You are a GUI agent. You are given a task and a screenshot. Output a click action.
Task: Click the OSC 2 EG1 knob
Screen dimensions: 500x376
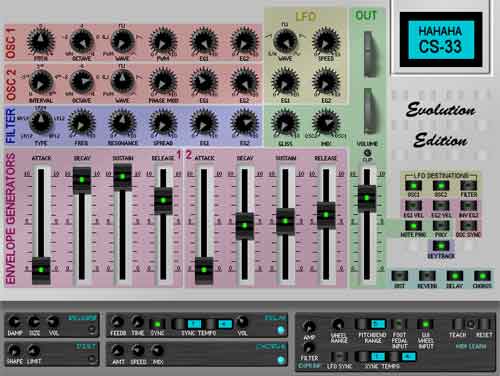(204, 83)
